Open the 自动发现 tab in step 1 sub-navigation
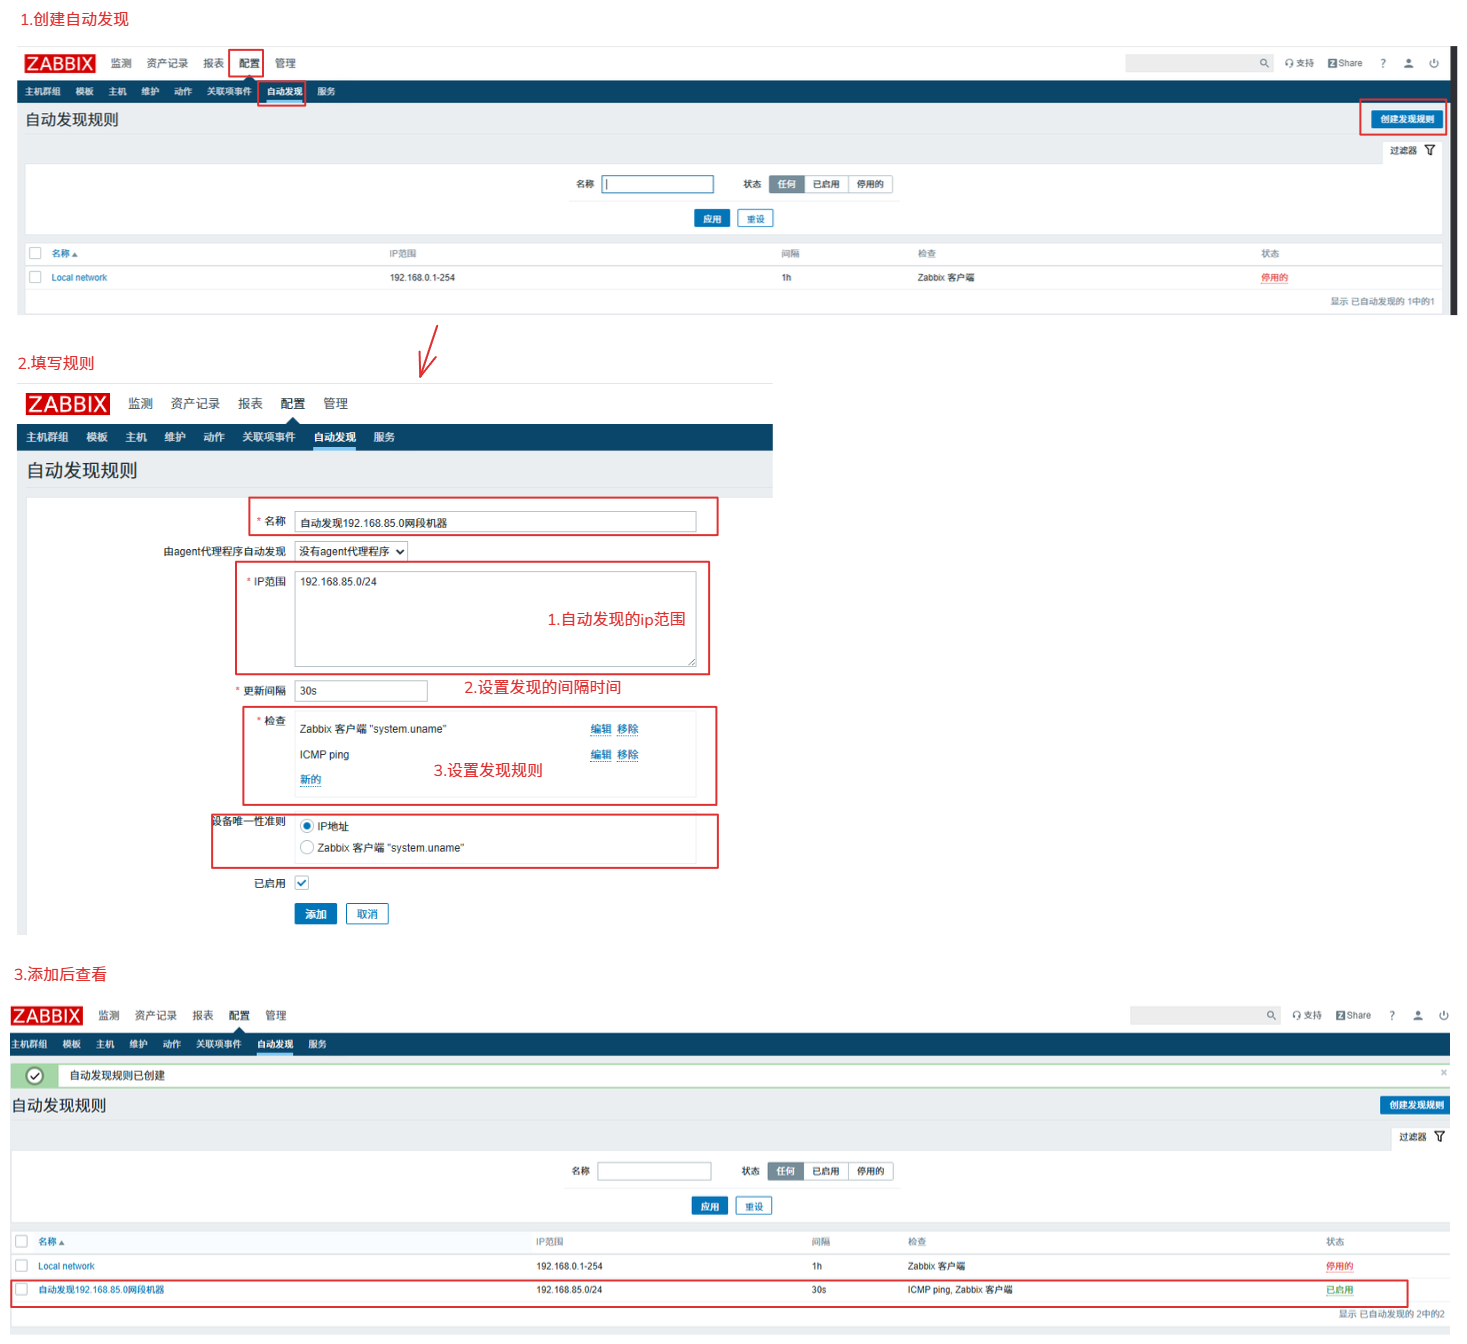This screenshot has height=1344, width=1467. pyautogui.click(x=284, y=92)
